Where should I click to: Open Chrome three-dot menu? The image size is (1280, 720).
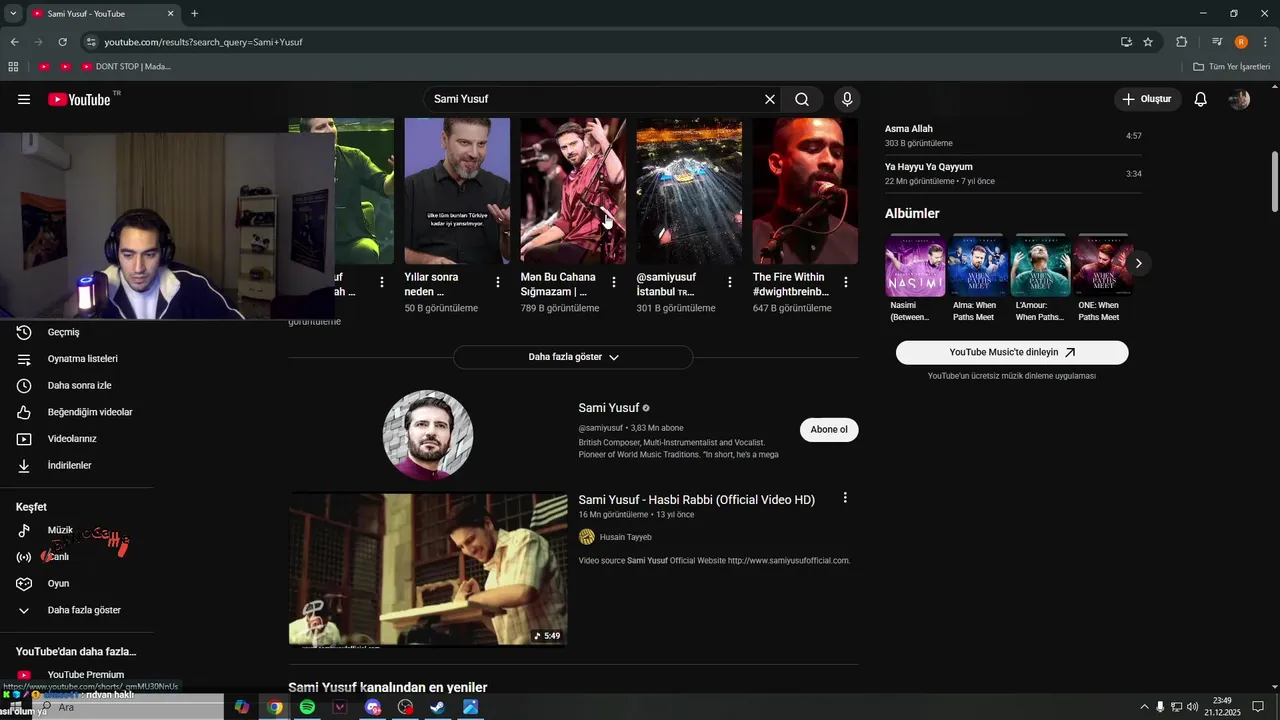coord(1266,42)
